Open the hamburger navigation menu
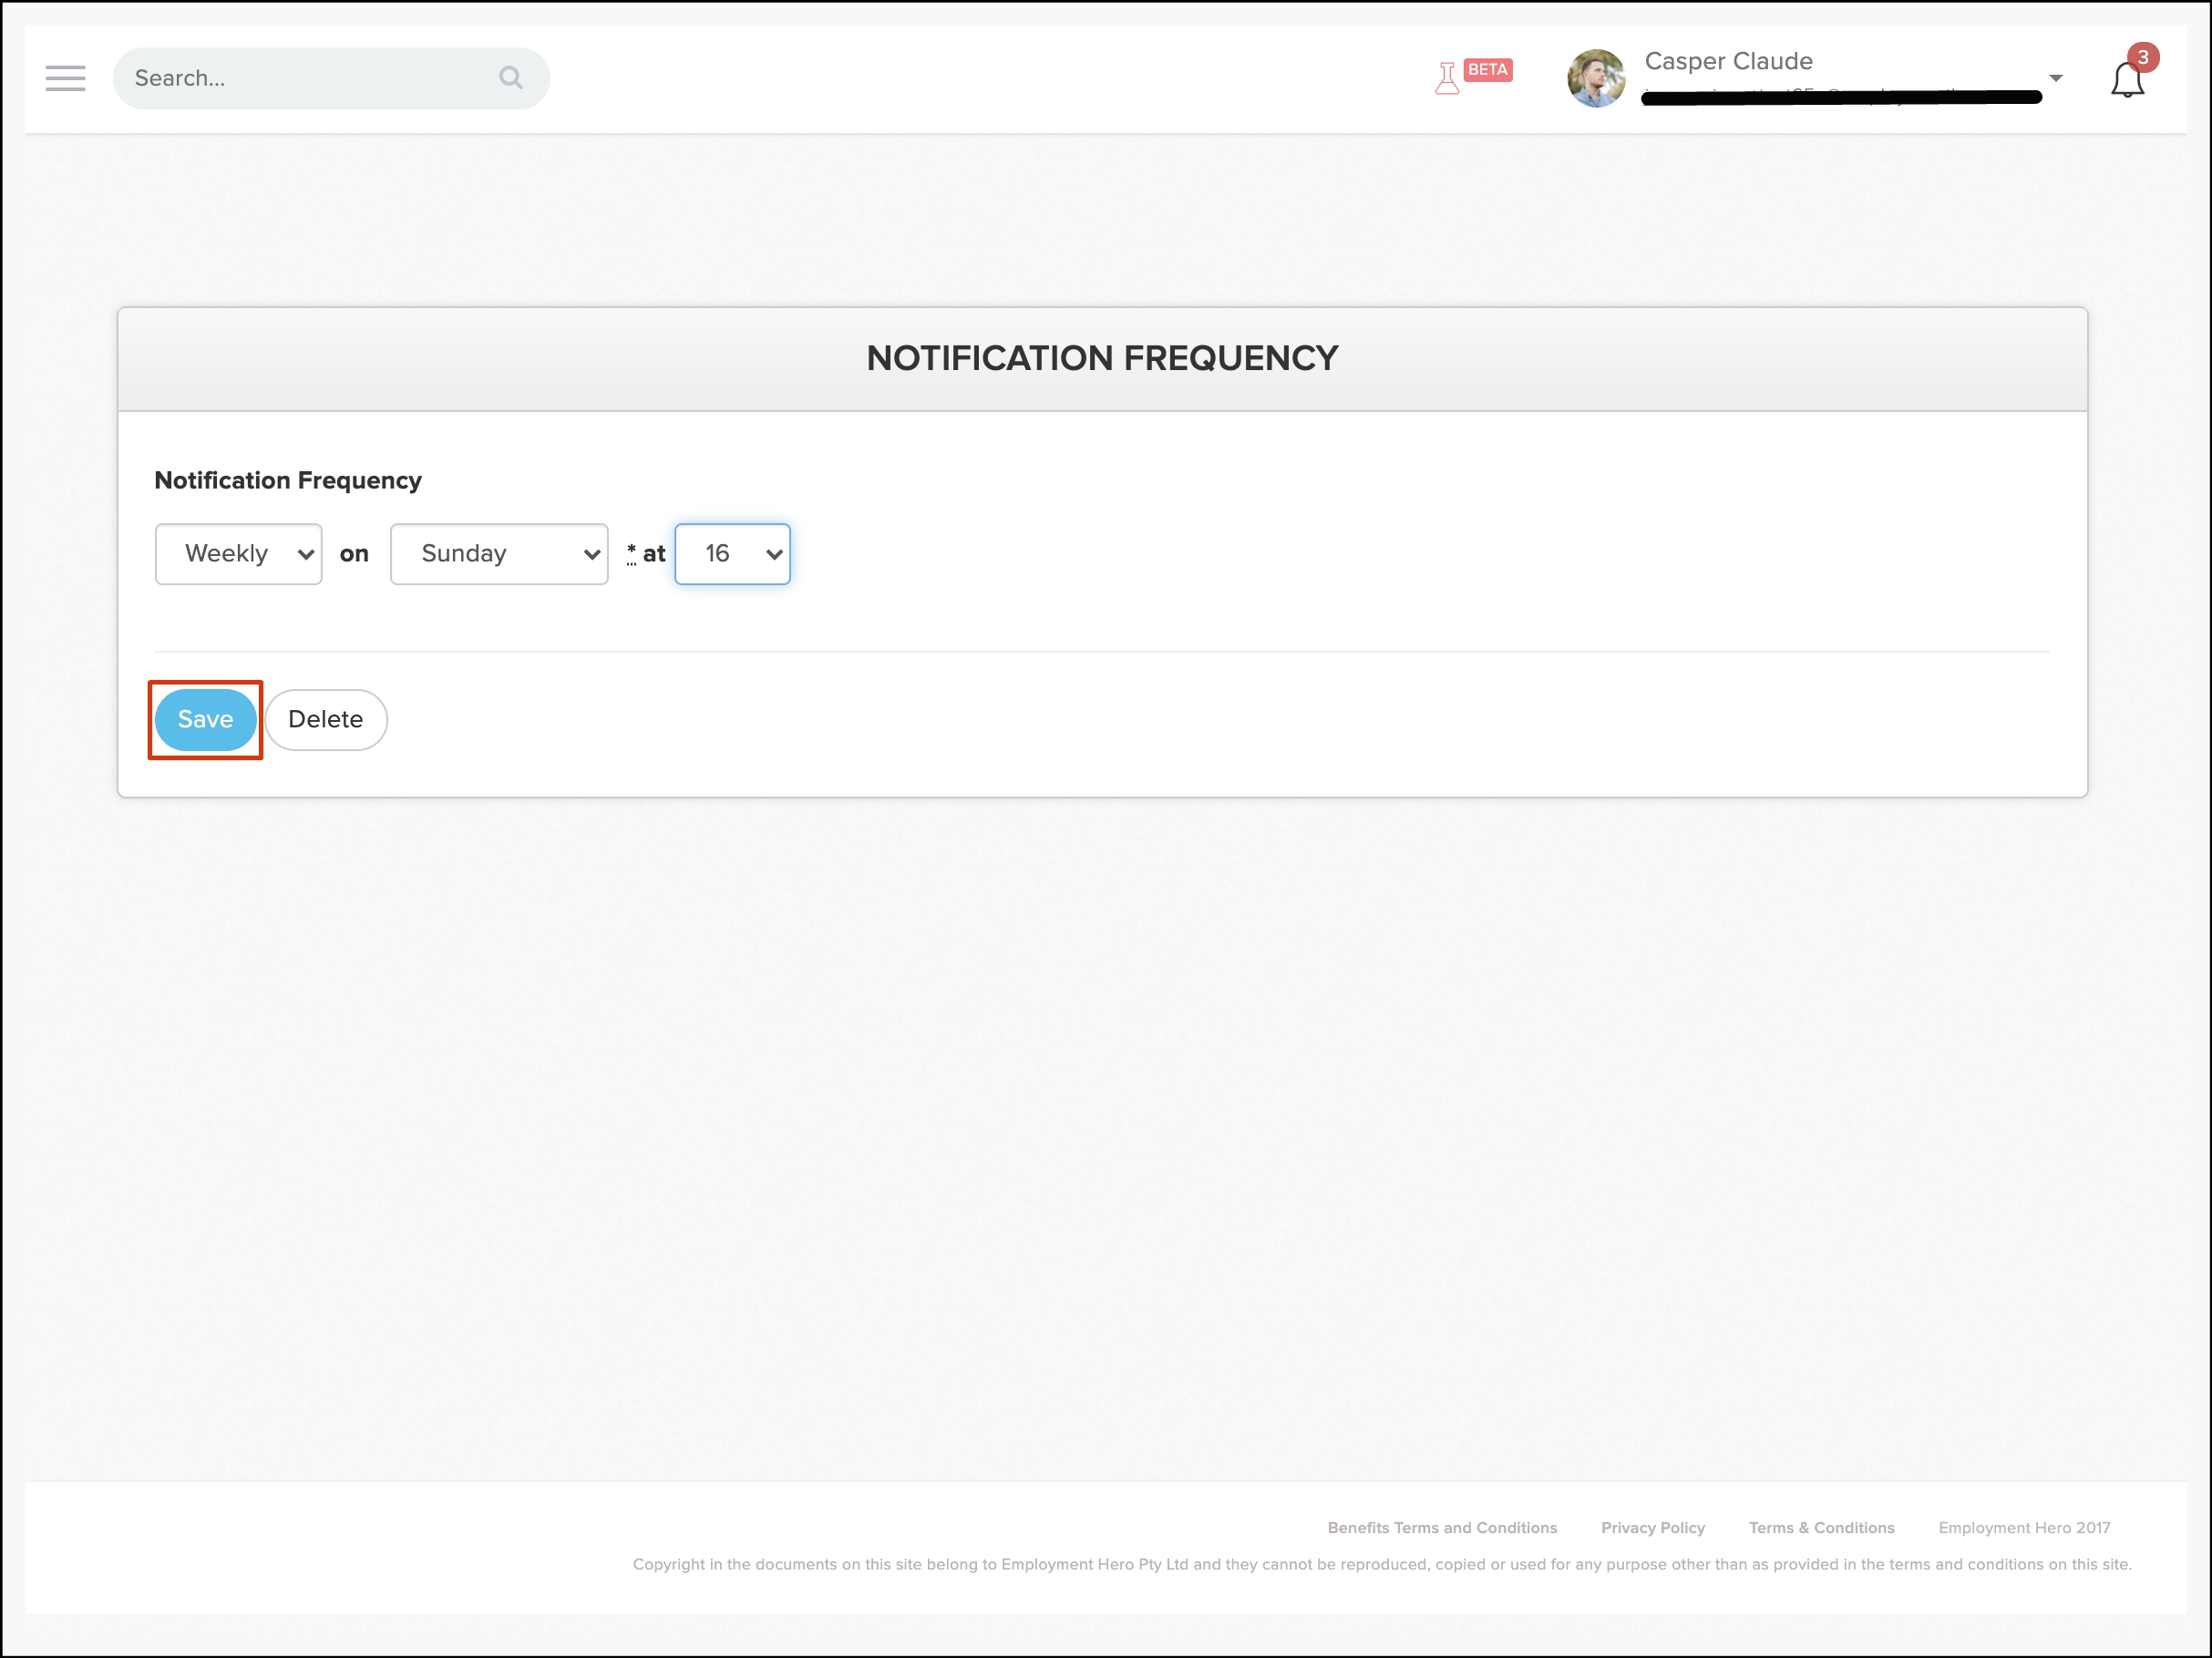The image size is (2212, 1658). (65, 78)
